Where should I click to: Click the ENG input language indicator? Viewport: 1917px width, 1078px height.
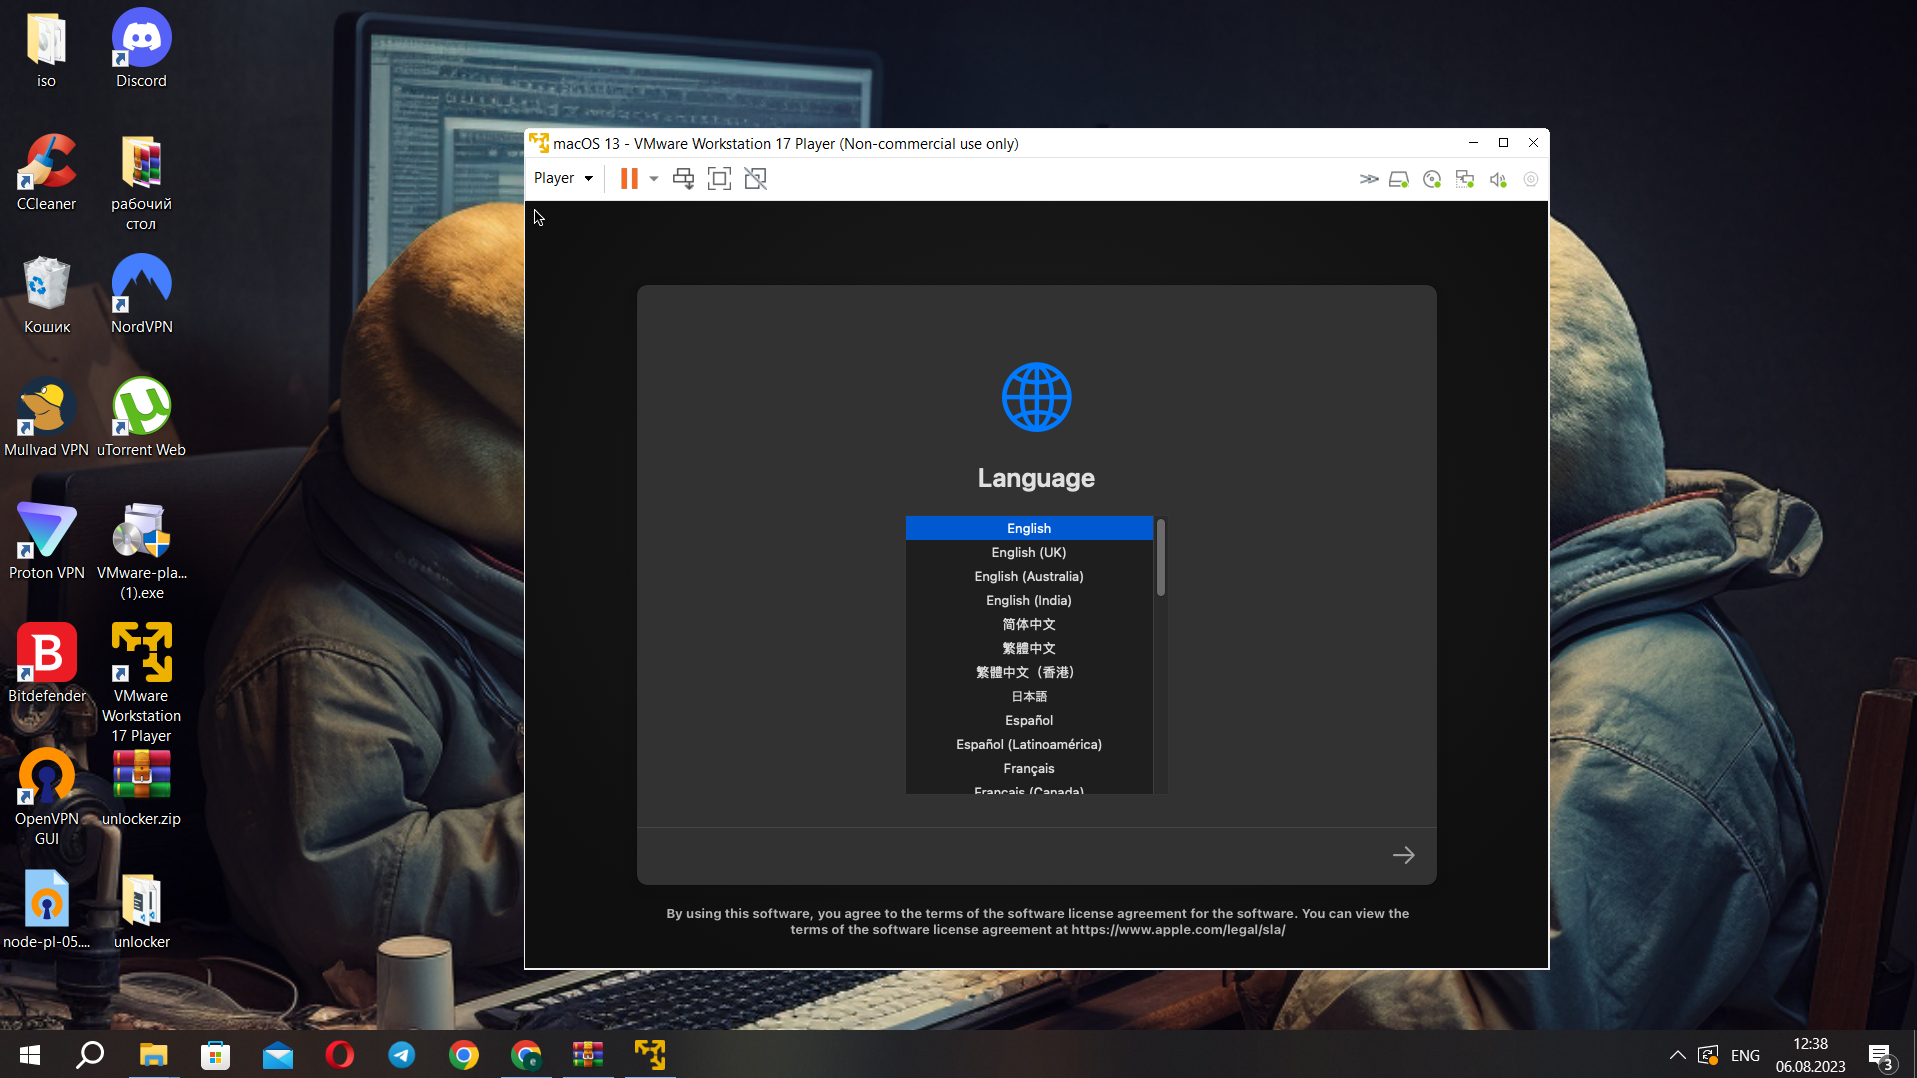1745,1055
